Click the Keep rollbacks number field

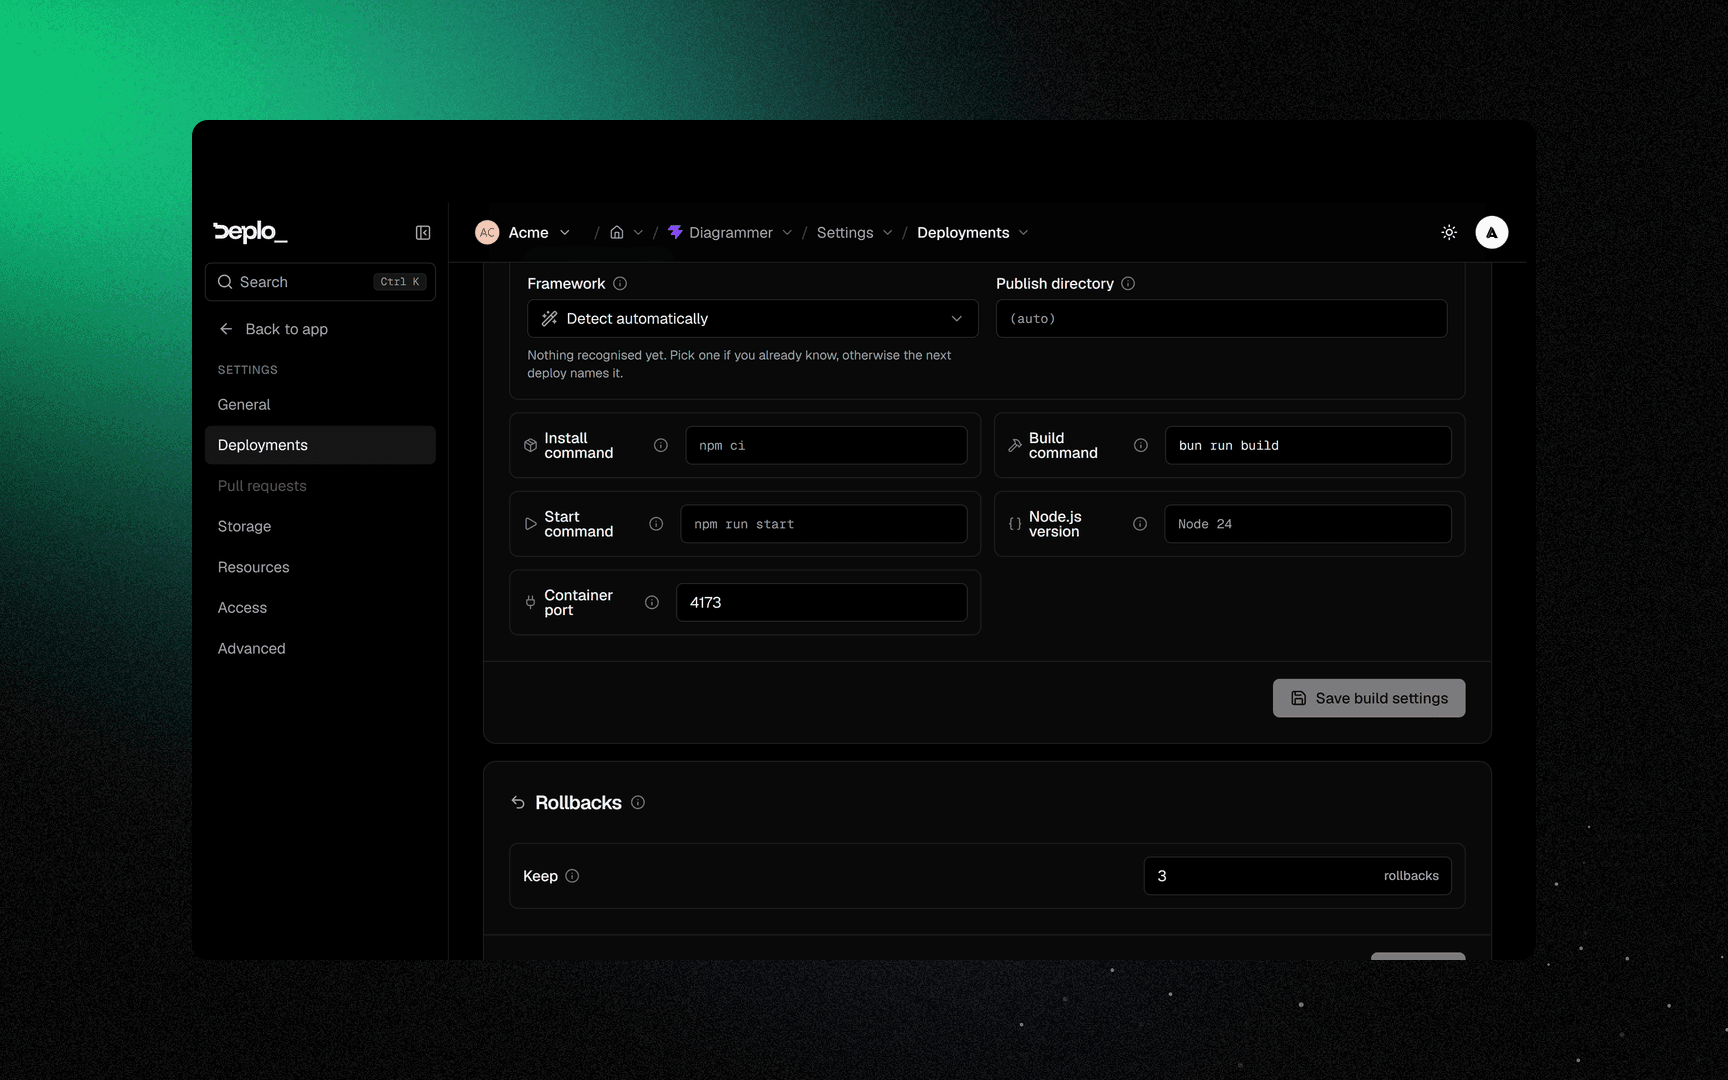[1298, 876]
